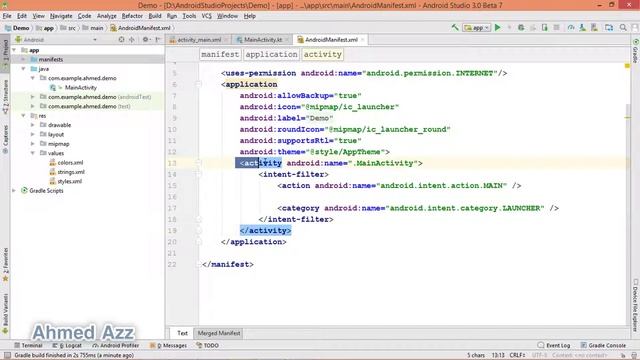Screen dimensions: 640x360
Task: Click Attach debugger to Android process icon
Action: coord(544,27)
